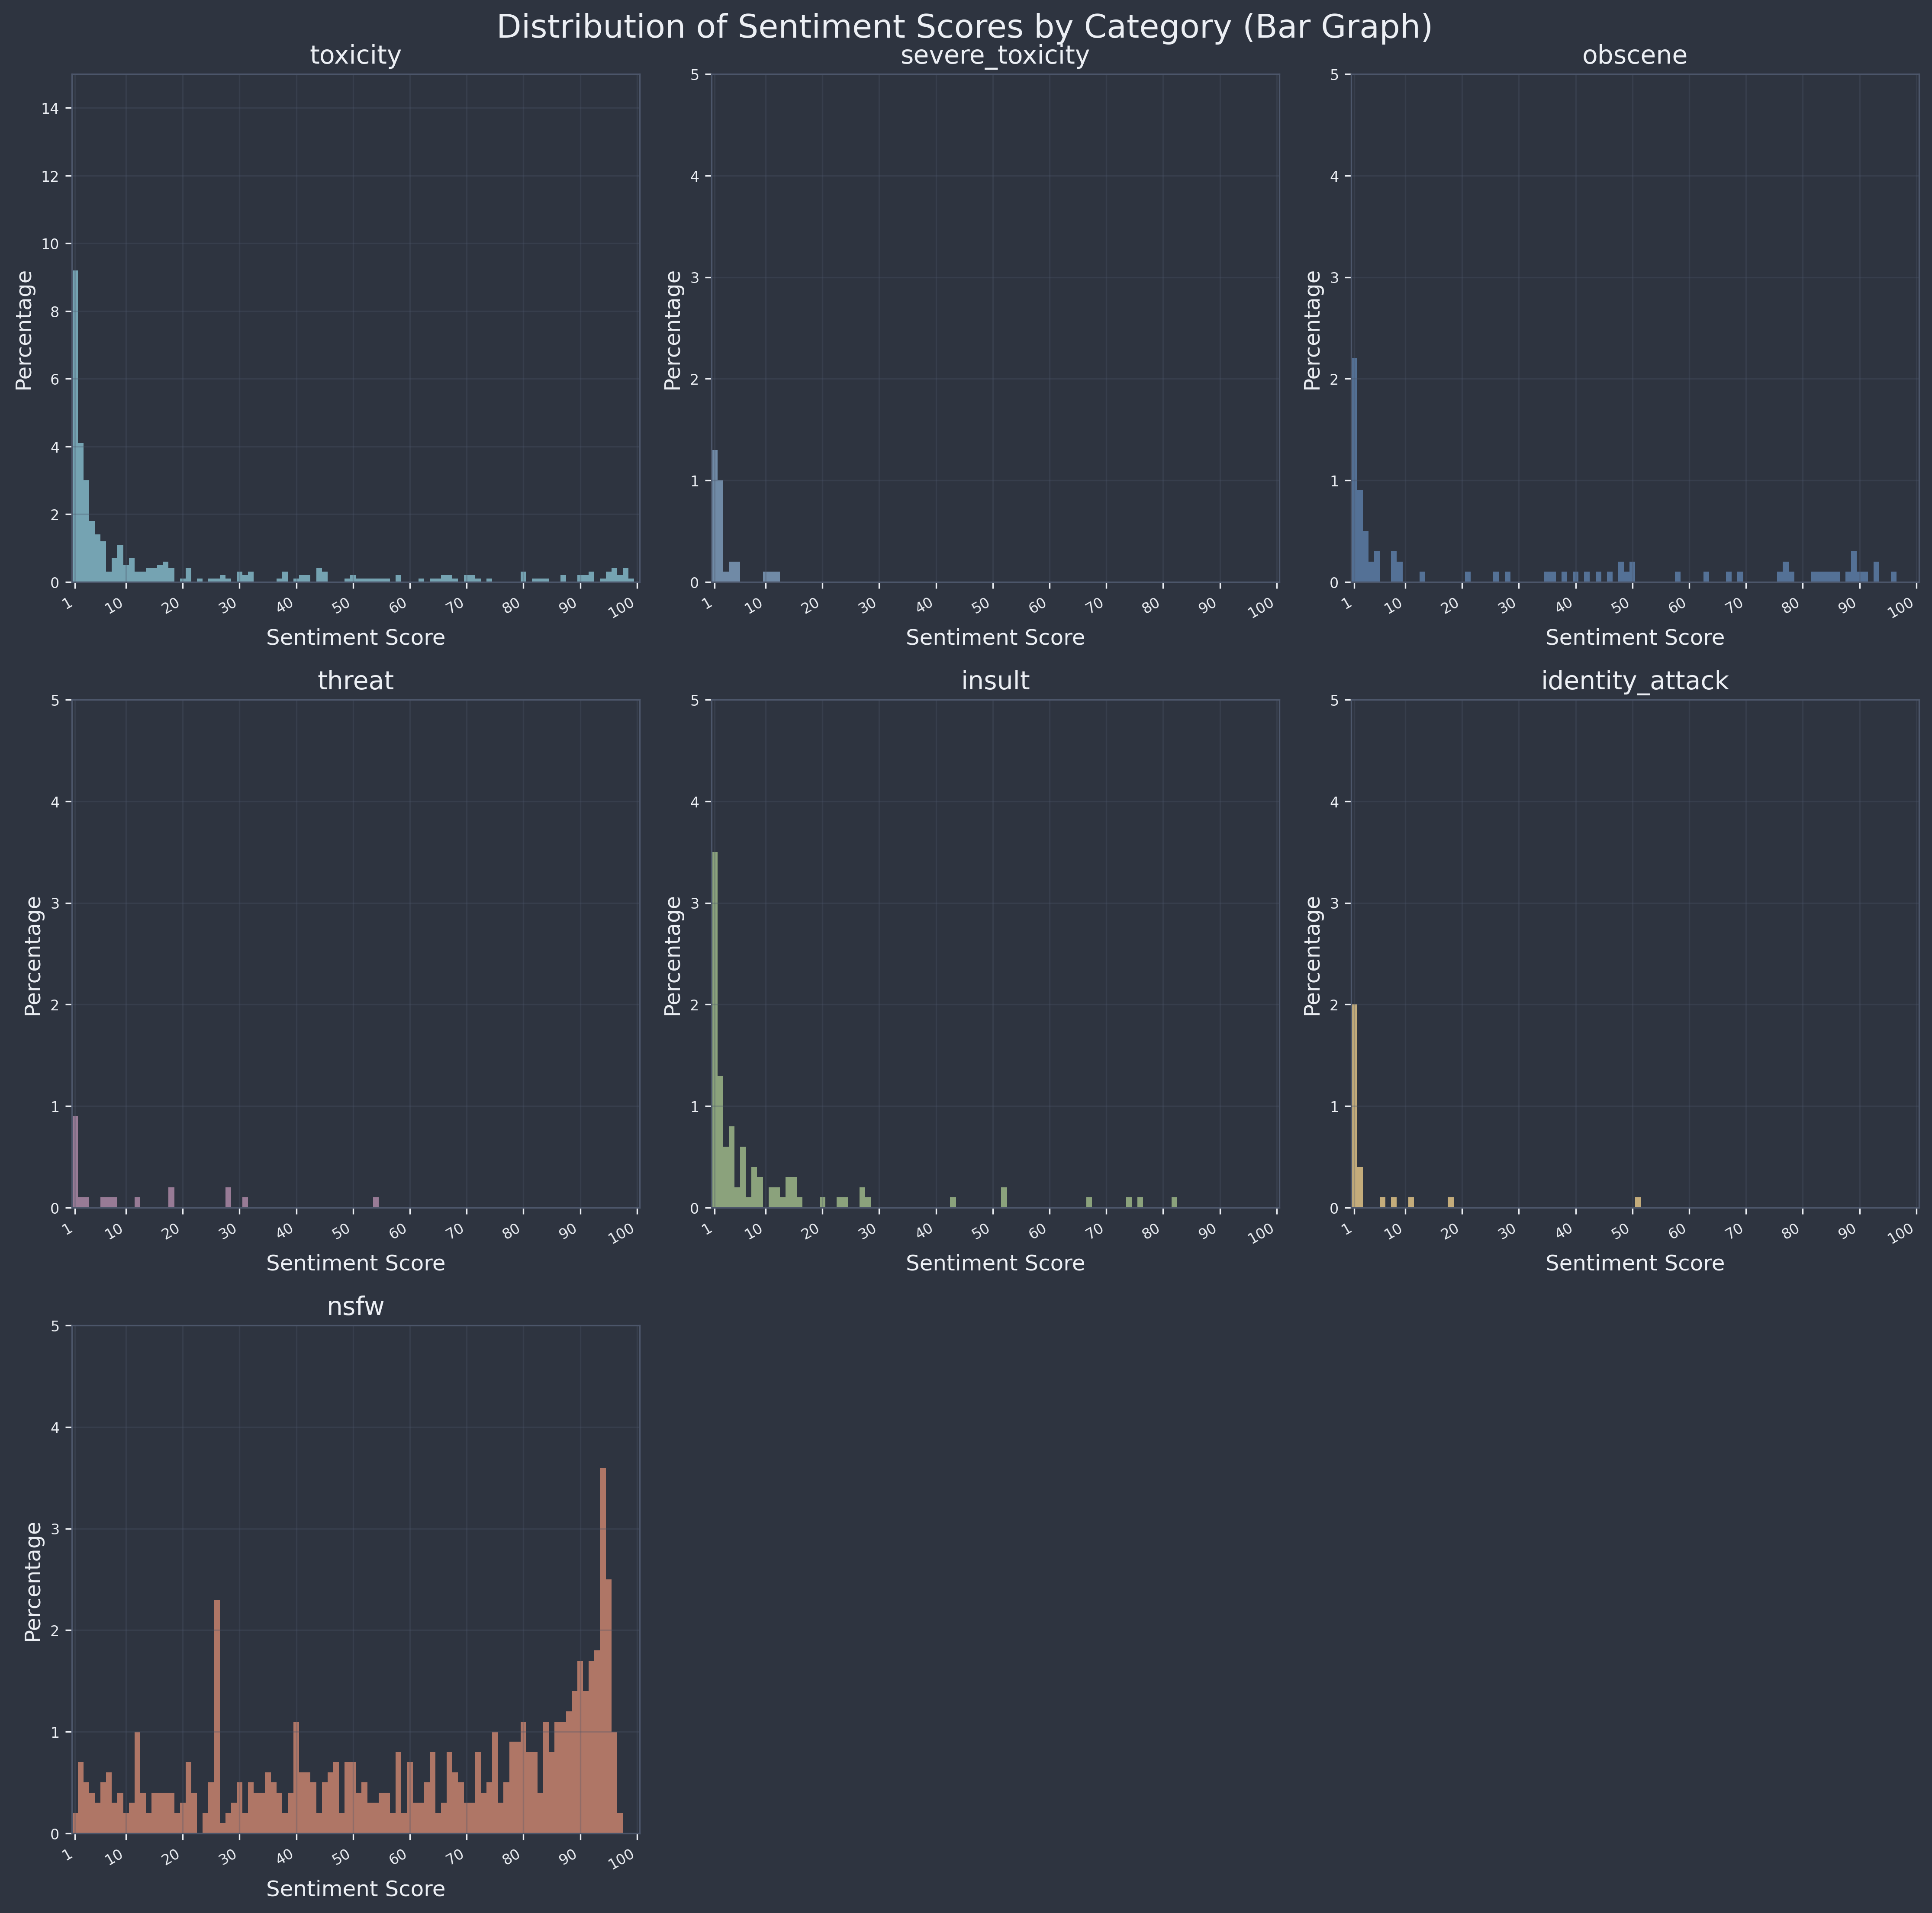Click the threat chart's 'Sentiment Score' label

pos(356,1263)
